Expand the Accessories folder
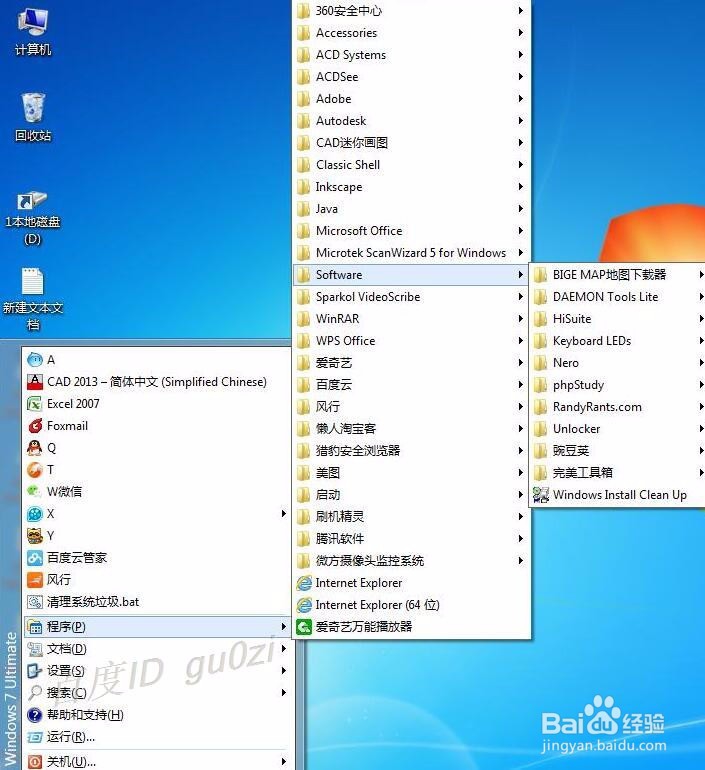705x770 pixels. coord(411,32)
